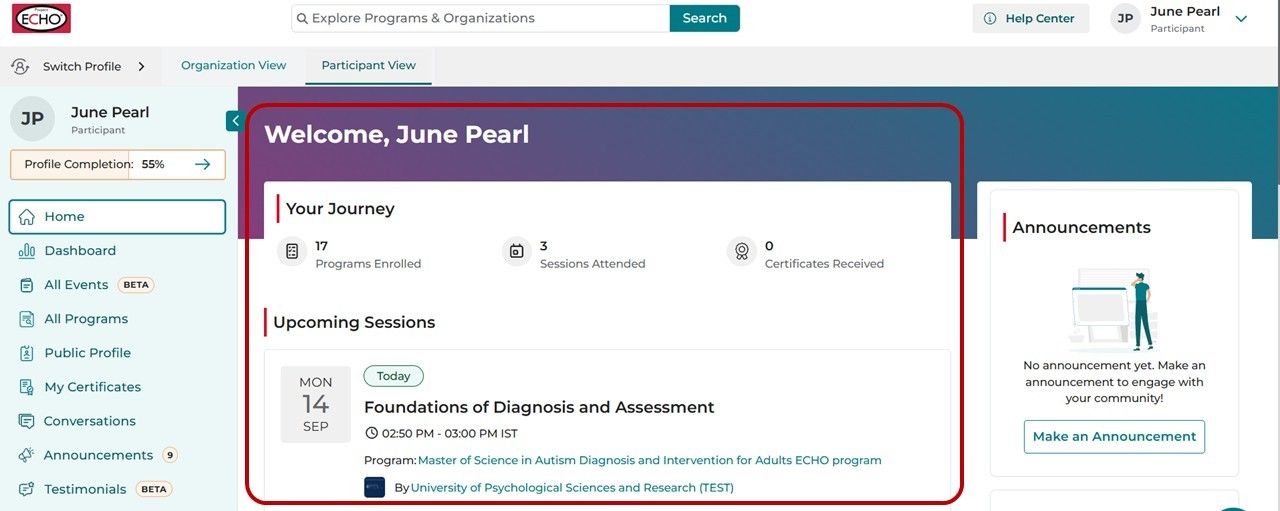This screenshot has width=1280, height=511.
Task: Open Master of Science in Autism program link
Action: (650, 461)
